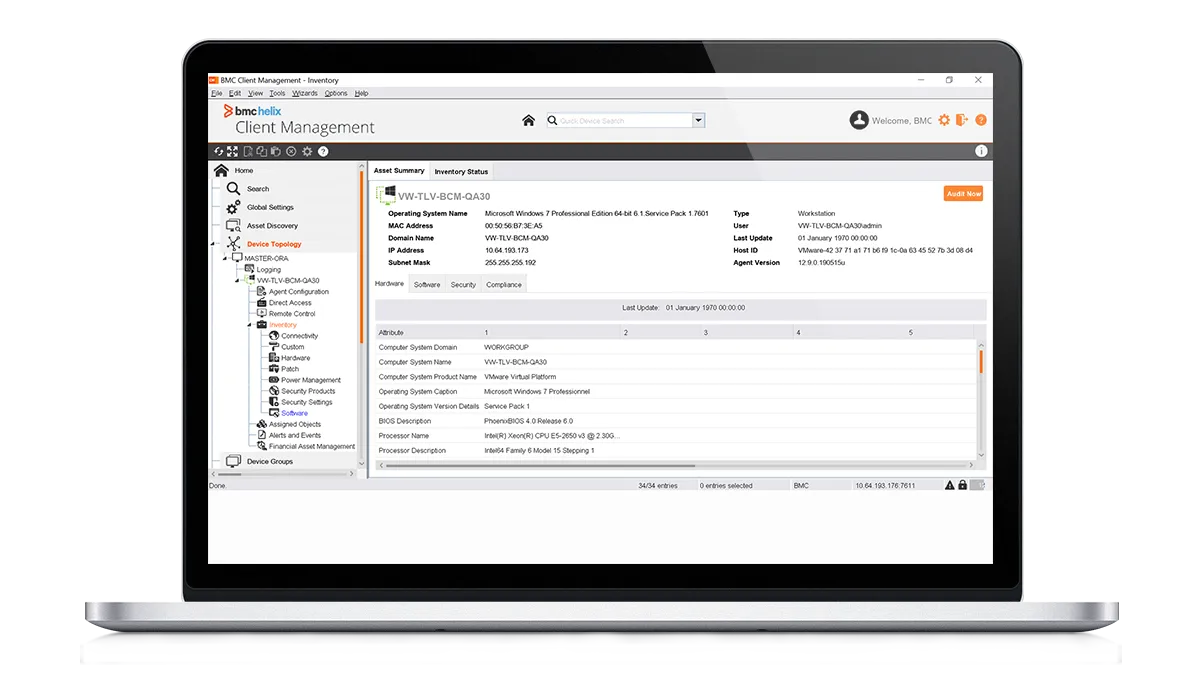Select Remote Control in the tree
This screenshot has height=690, width=1200.
pos(292,314)
